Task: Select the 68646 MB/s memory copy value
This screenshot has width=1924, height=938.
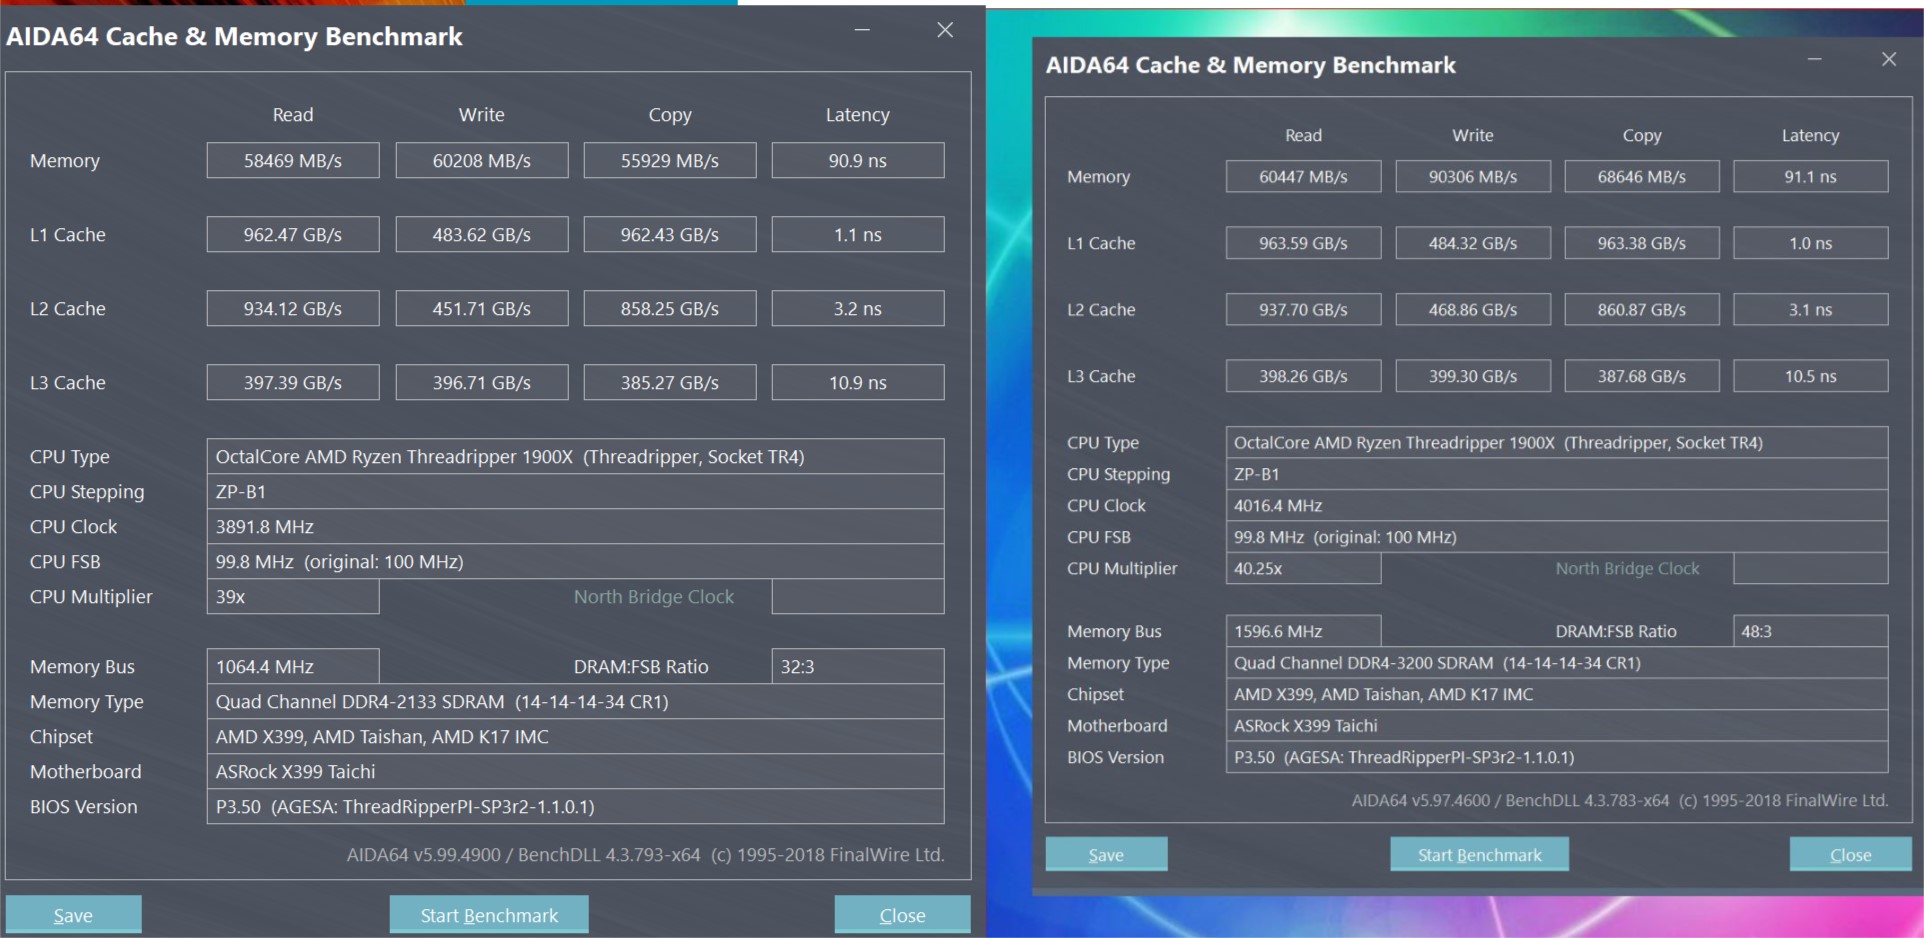Action: tap(1642, 176)
